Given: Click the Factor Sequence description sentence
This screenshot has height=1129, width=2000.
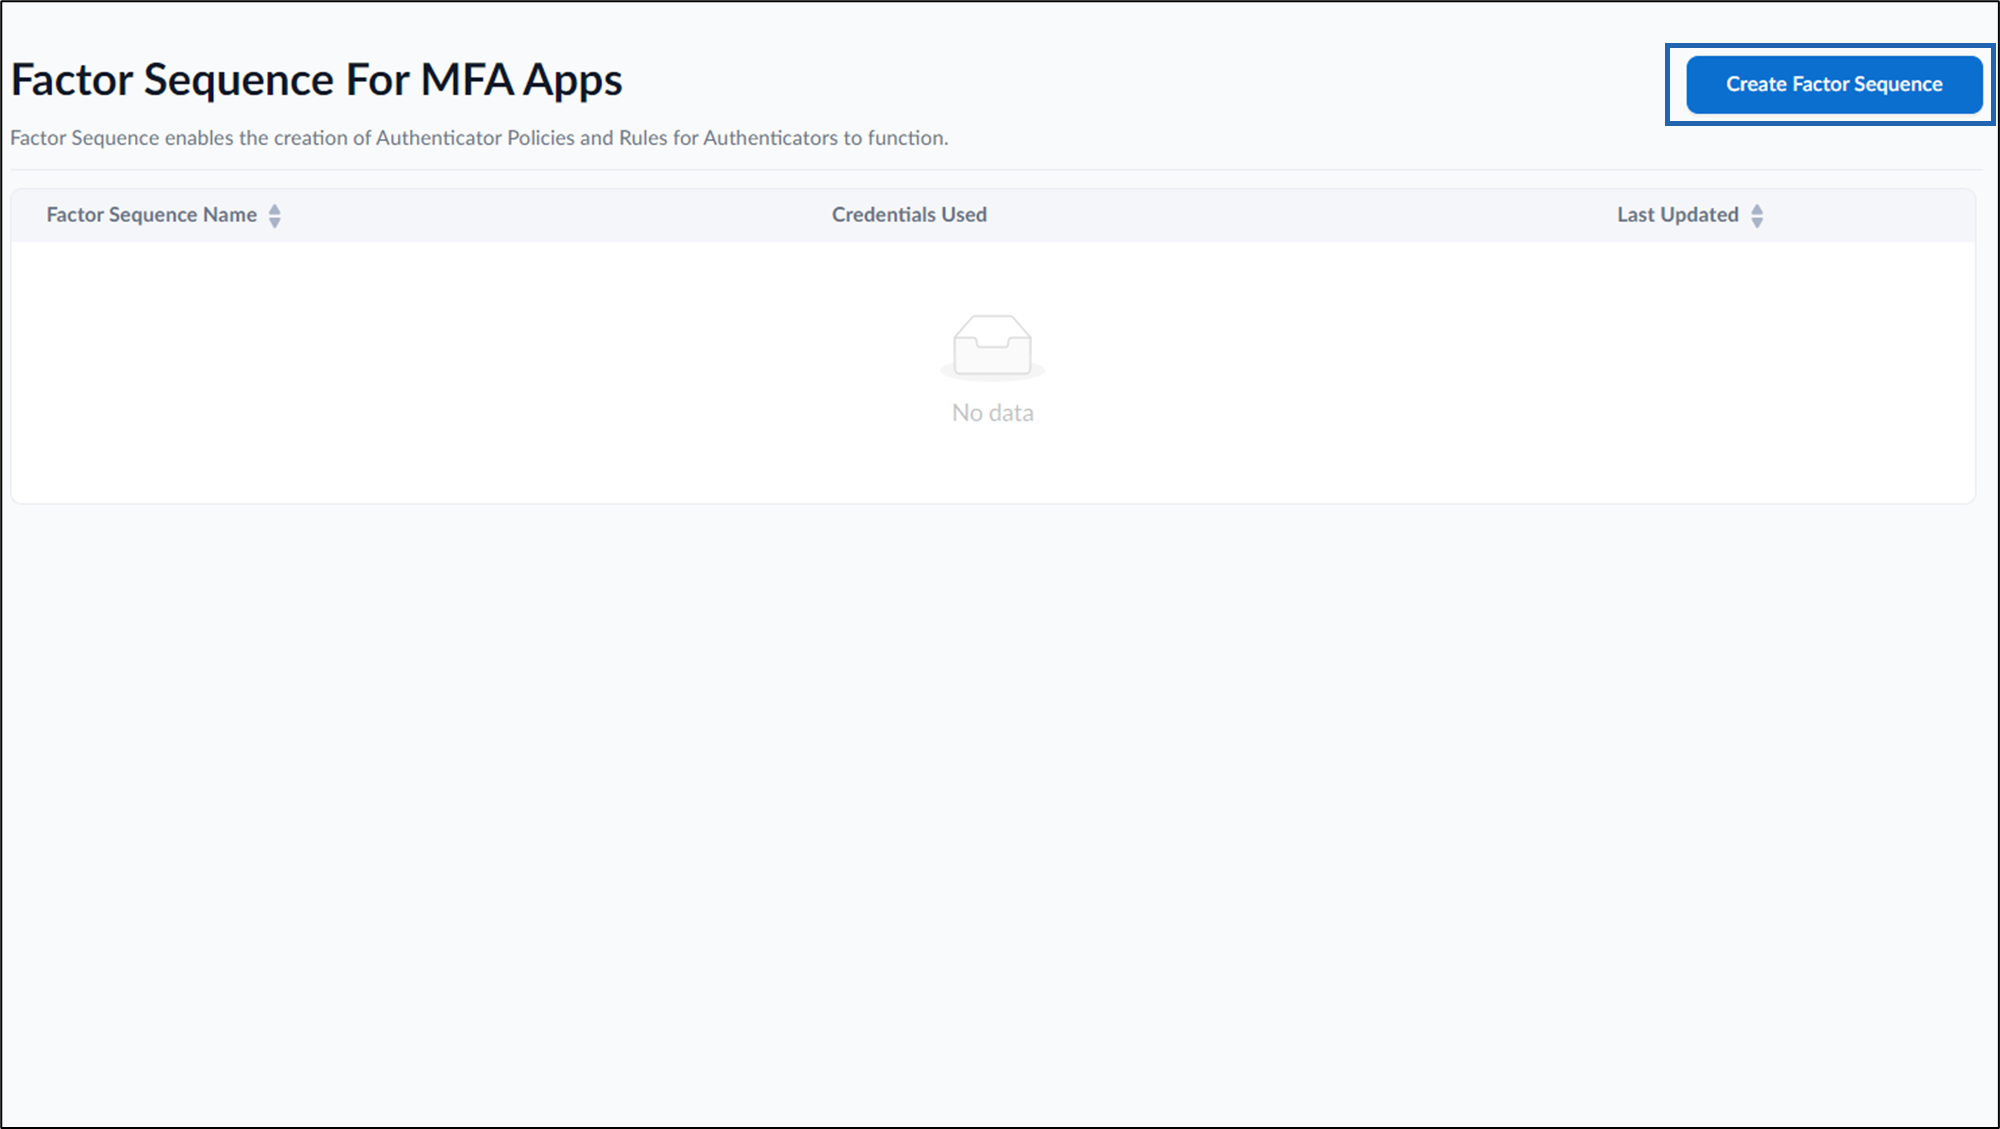Looking at the screenshot, I should coord(479,138).
